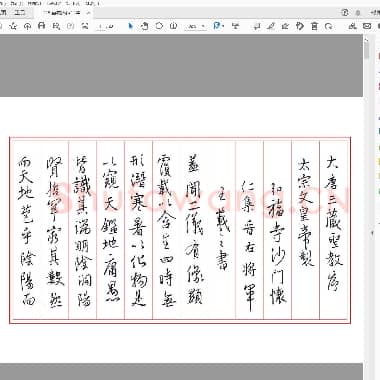The height and width of the screenshot is (380, 380).
Task: Click the share with others icon
Action: pos(352,26)
